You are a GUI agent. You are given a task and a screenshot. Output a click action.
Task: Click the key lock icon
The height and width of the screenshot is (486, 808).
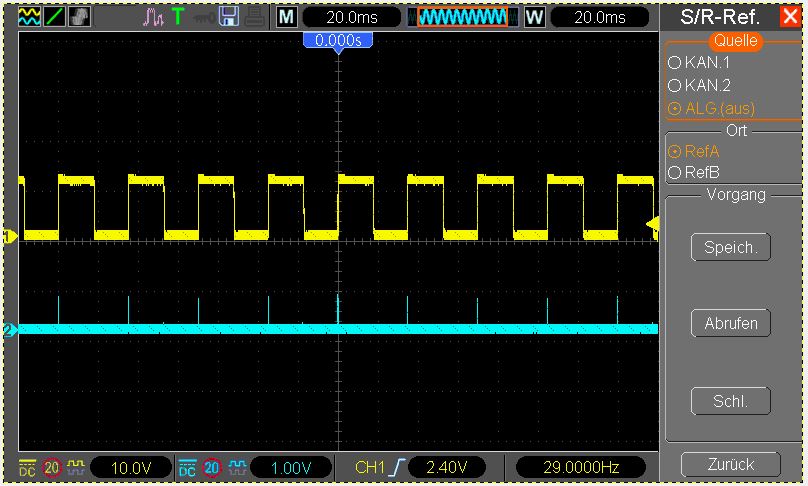pos(204,19)
